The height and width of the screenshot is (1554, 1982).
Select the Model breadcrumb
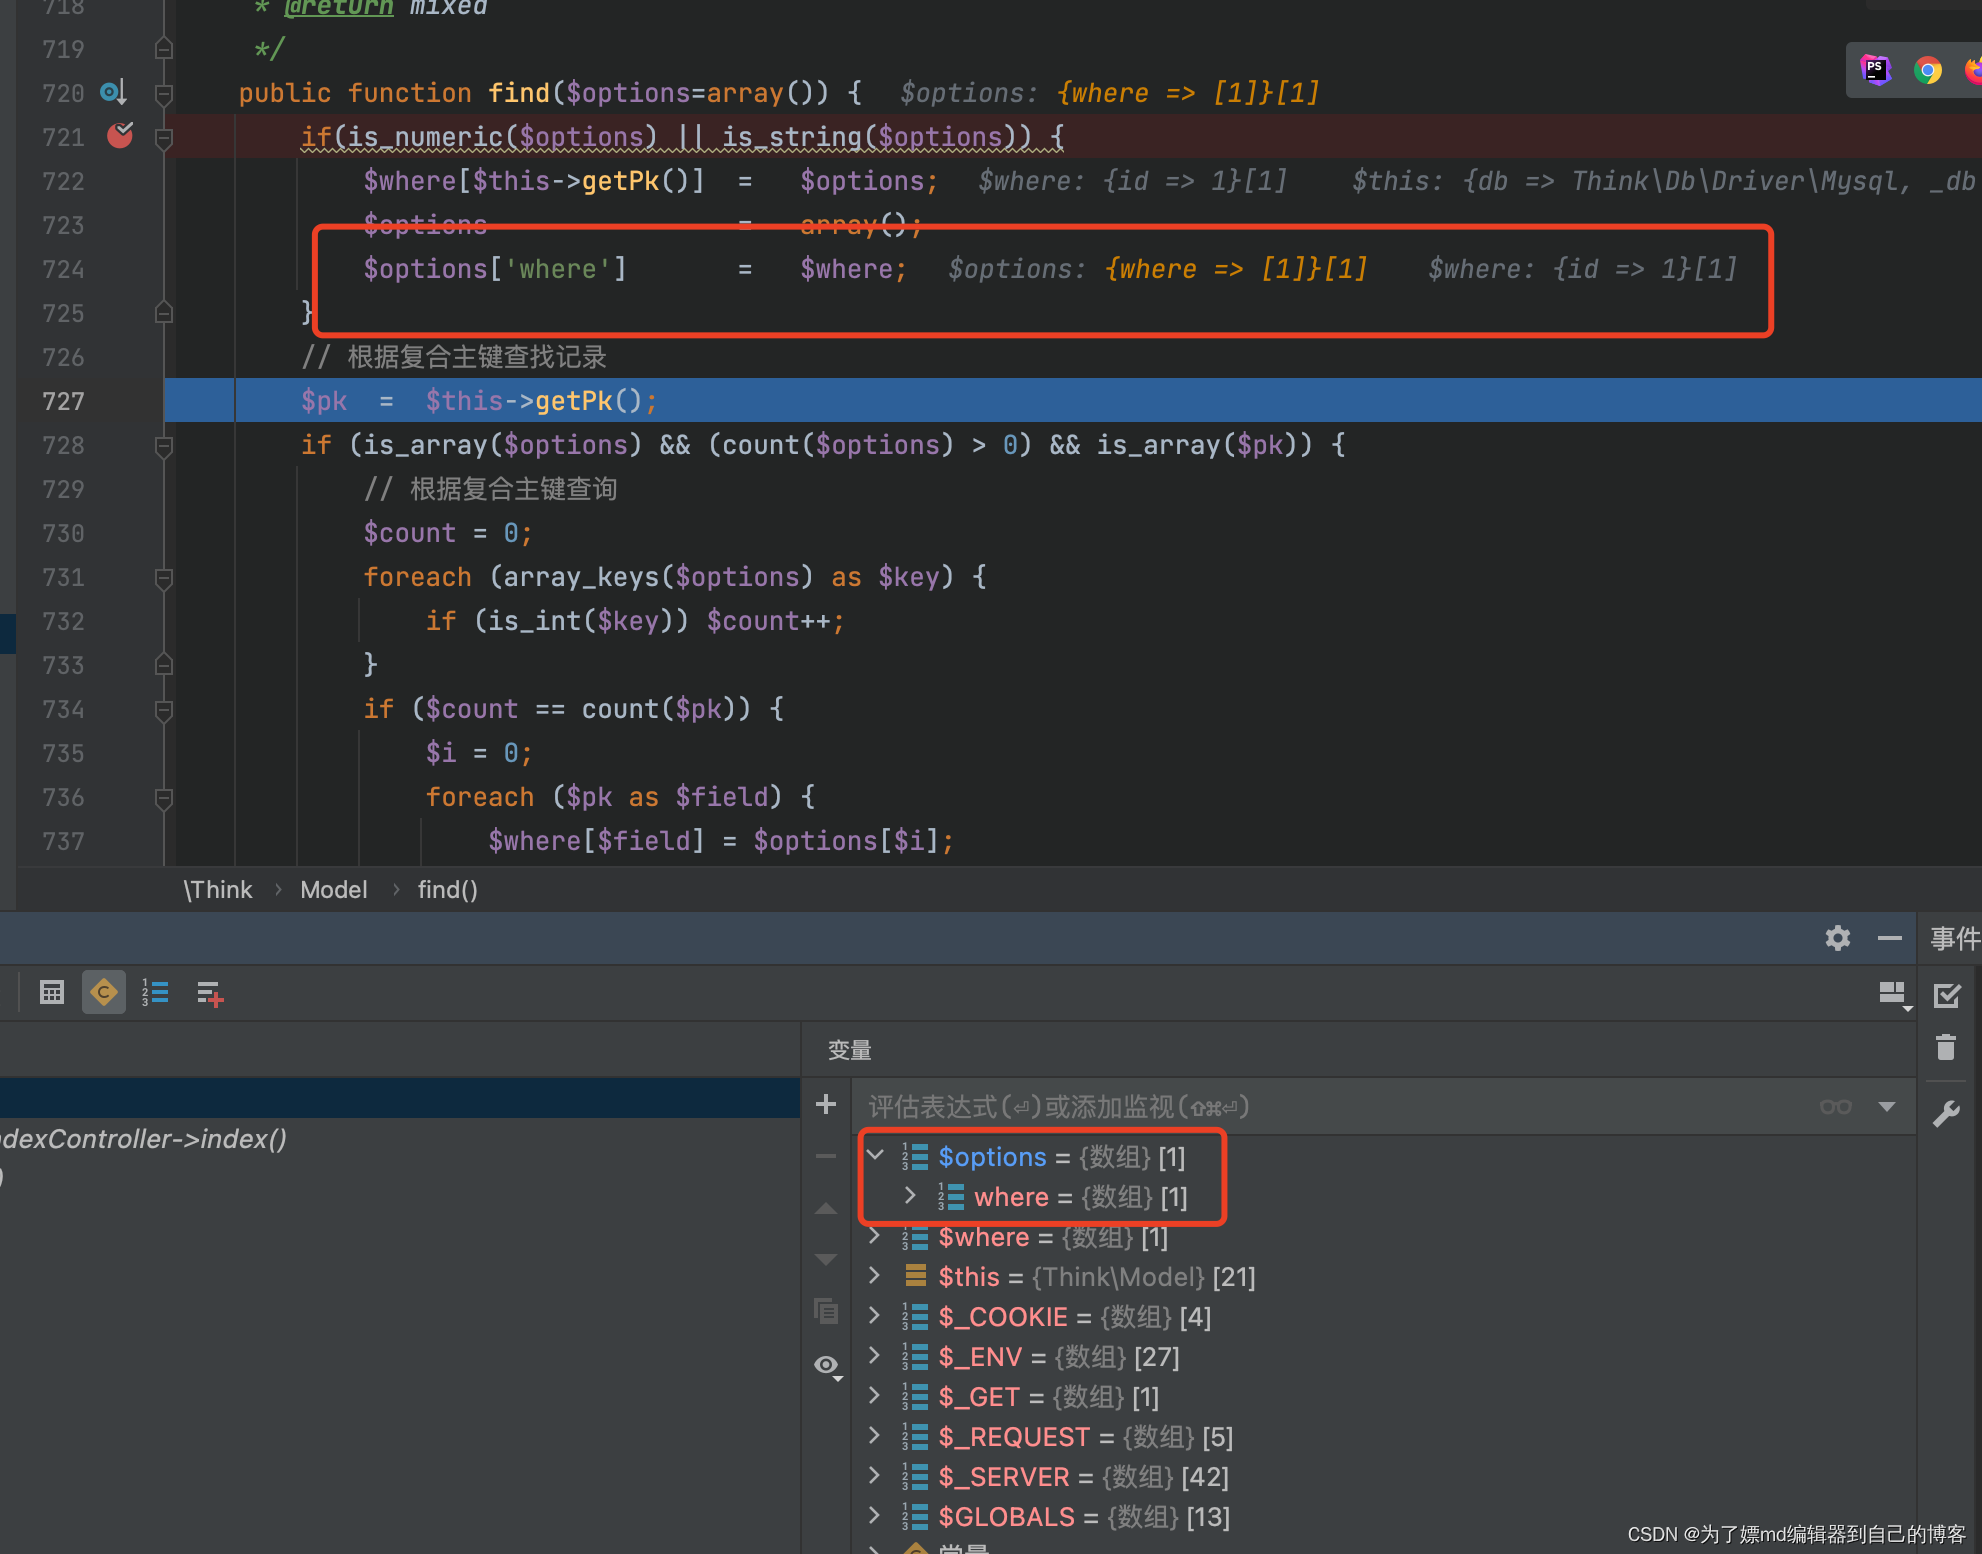(334, 889)
